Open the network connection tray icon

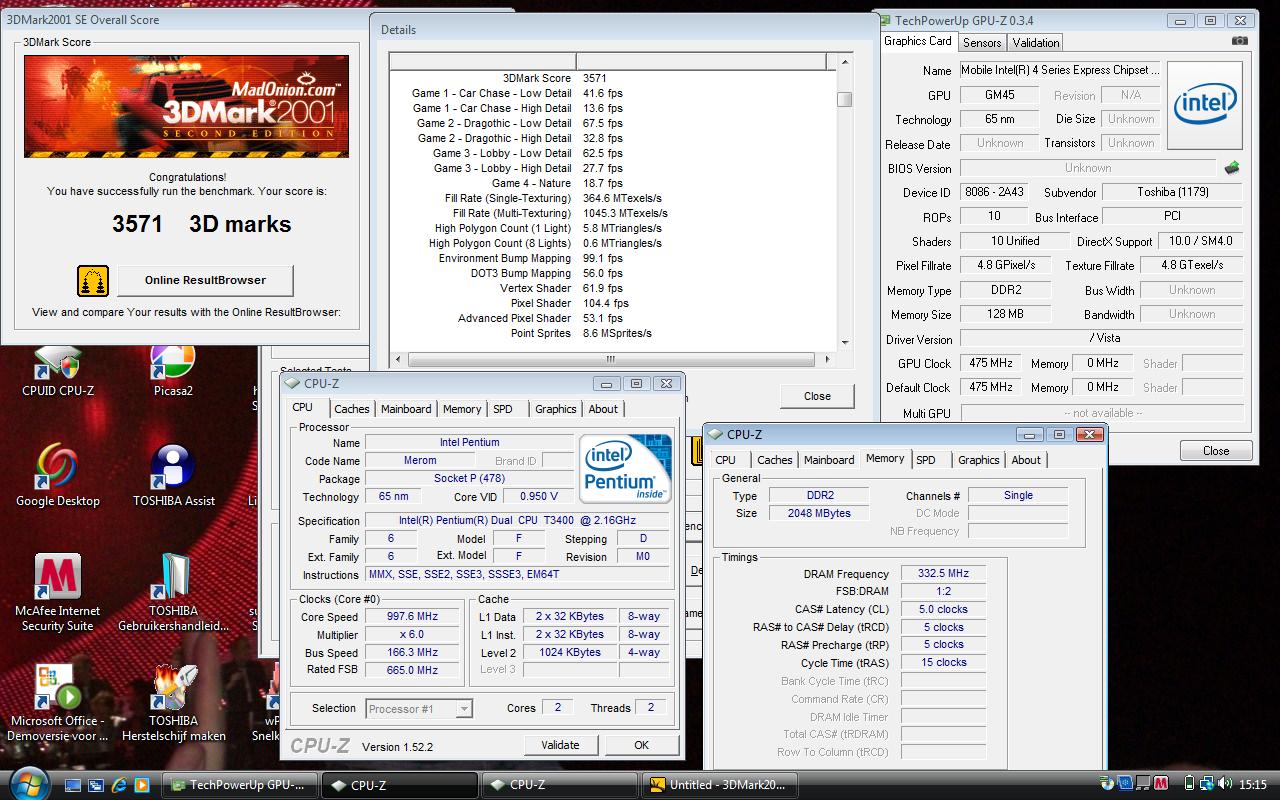(x=1206, y=784)
